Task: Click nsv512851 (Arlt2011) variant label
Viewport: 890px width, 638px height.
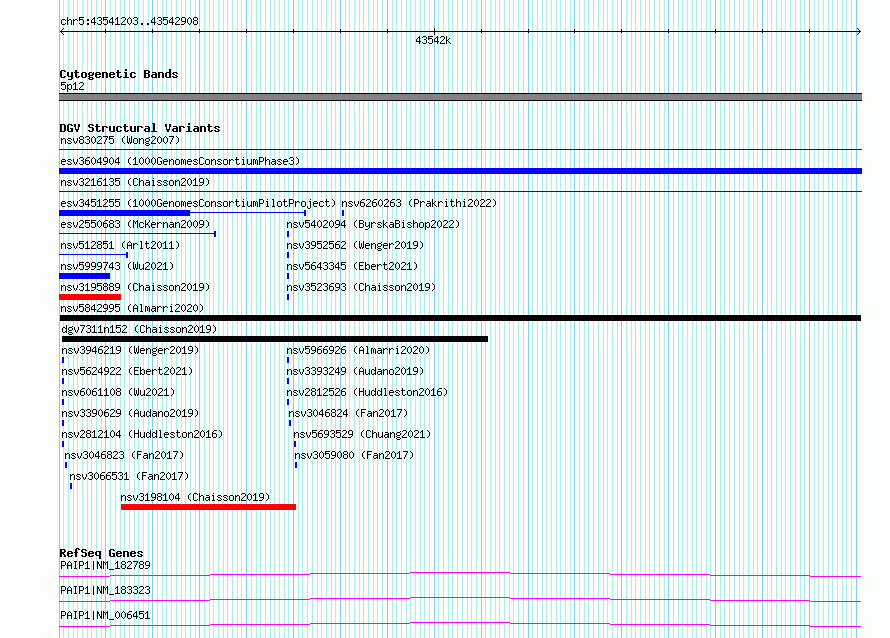Action: point(120,245)
